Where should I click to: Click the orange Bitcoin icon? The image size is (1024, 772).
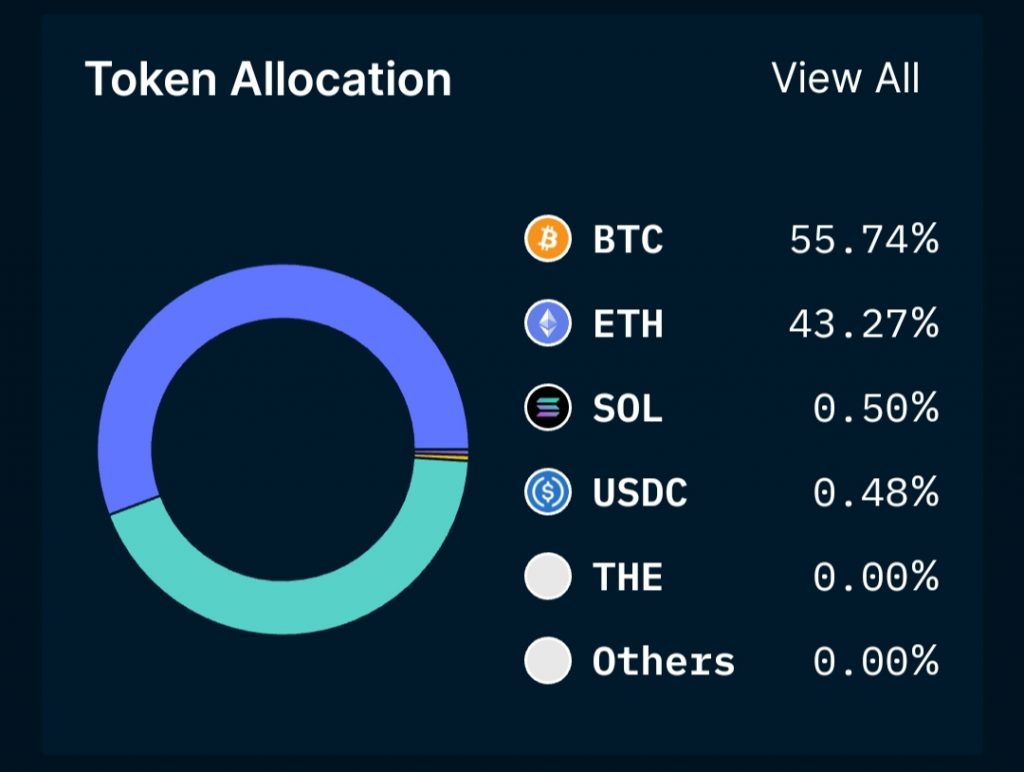[x=548, y=240]
